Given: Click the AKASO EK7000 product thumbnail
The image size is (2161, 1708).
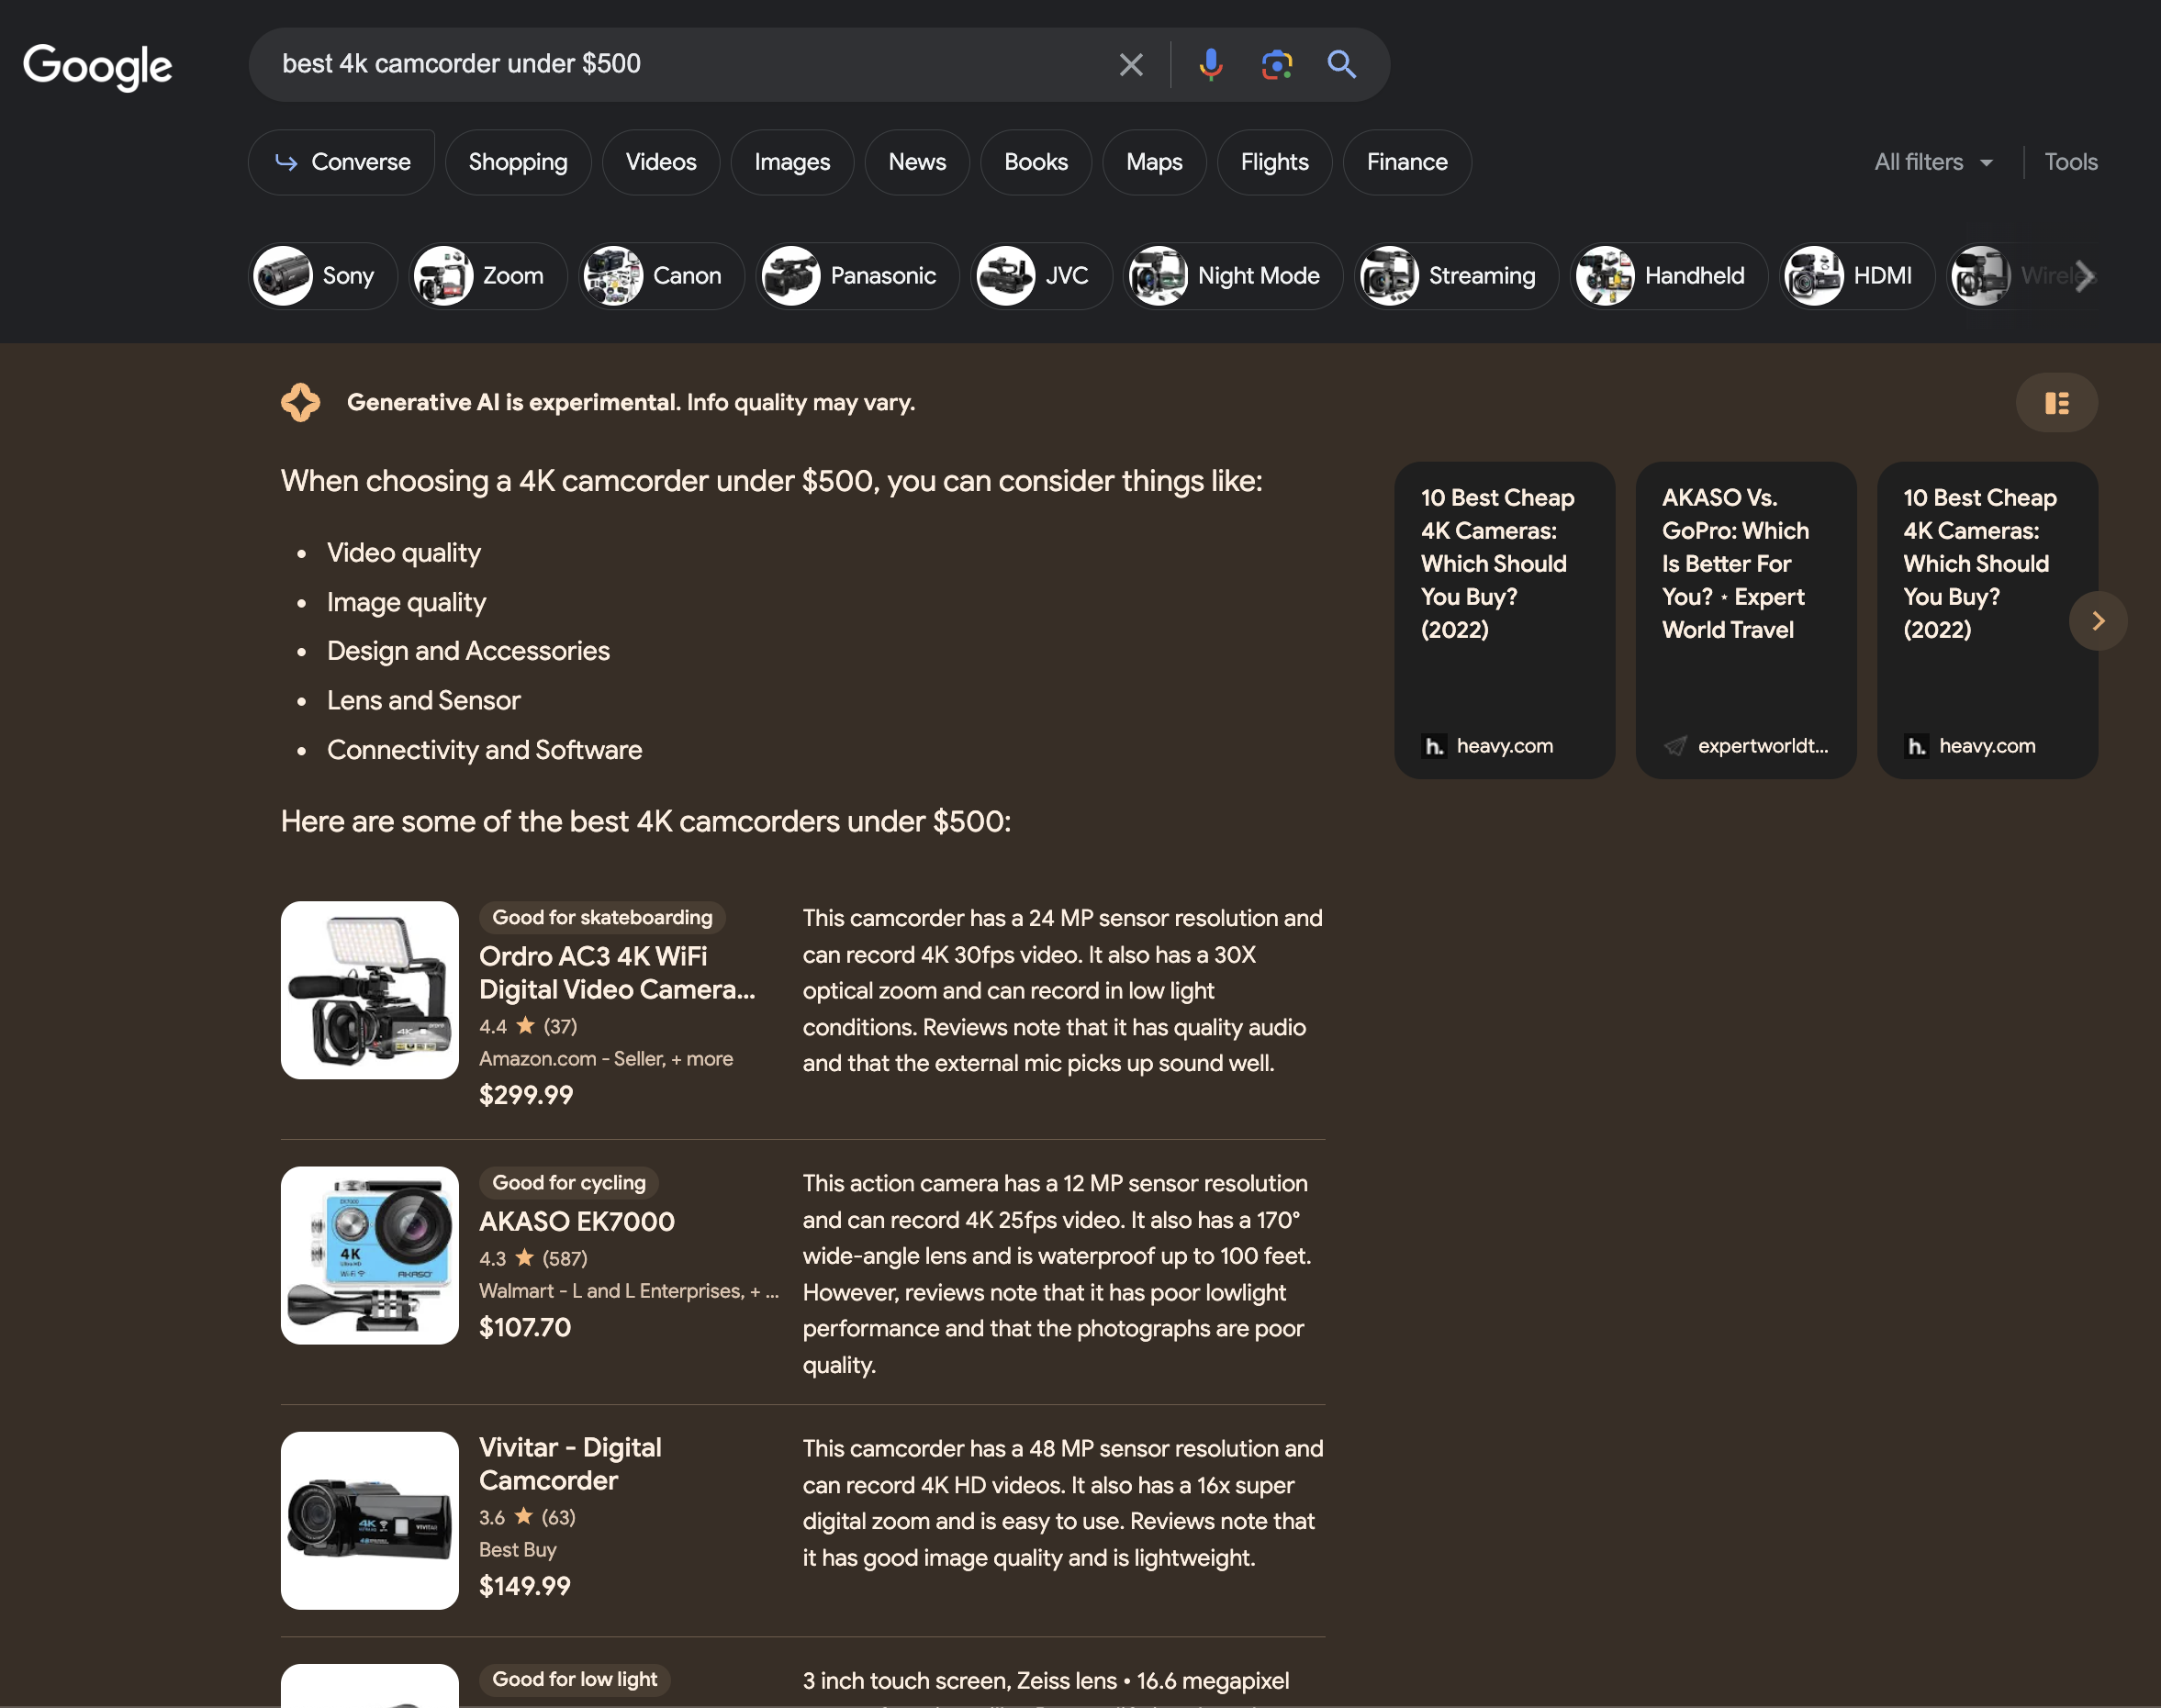Looking at the screenshot, I should tap(369, 1255).
